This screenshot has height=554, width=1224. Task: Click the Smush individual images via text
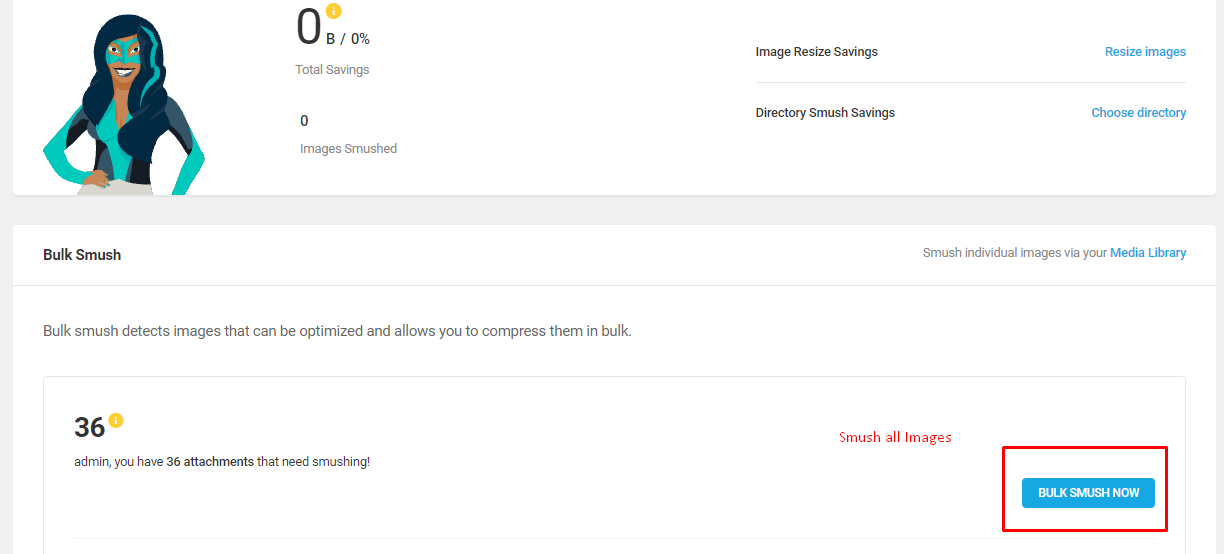pyautogui.click(x=1014, y=253)
